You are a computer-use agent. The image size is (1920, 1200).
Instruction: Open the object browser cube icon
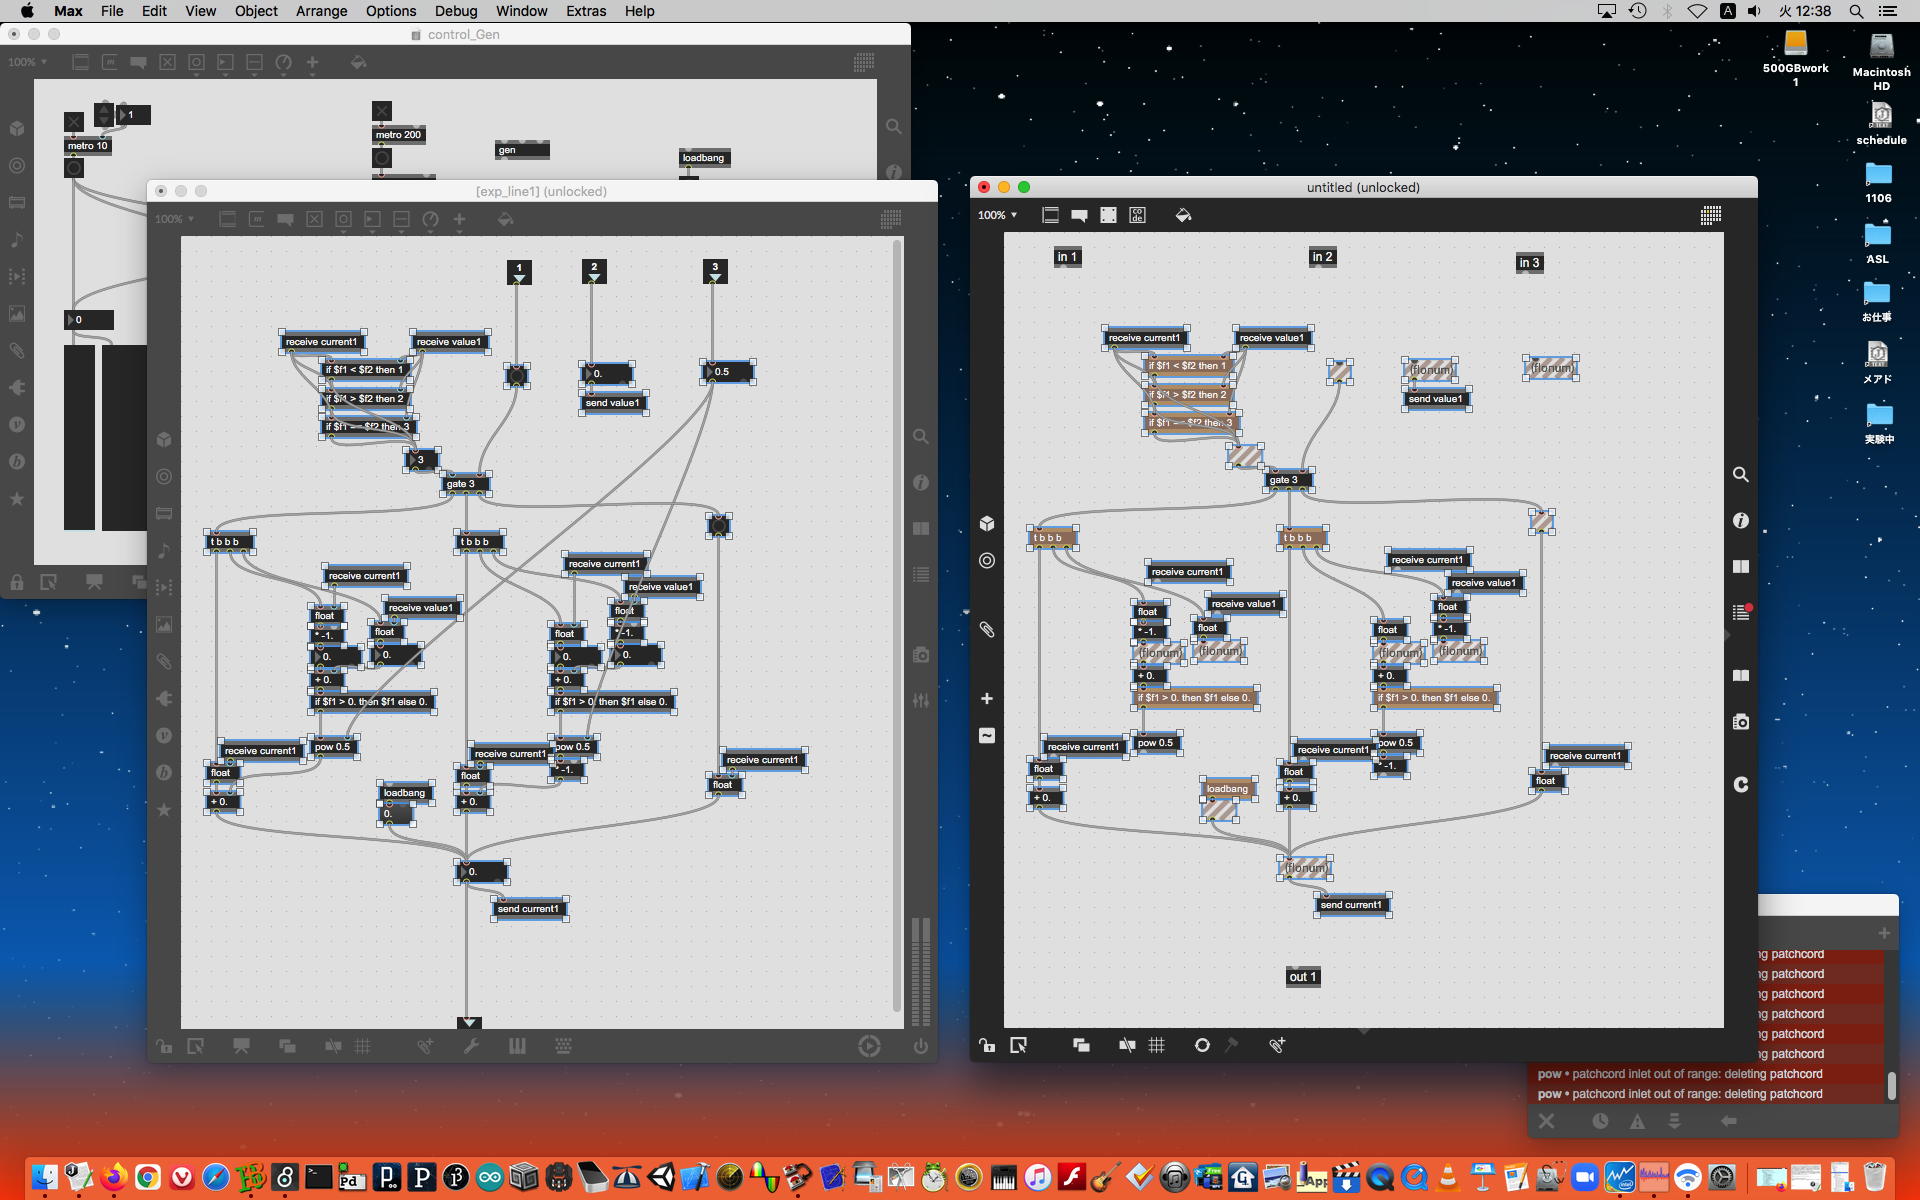(987, 523)
